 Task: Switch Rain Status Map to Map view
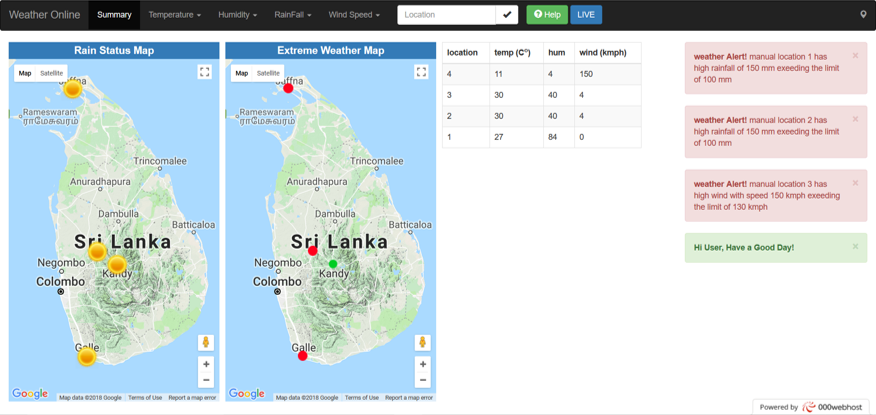click(x=25, y=73)
